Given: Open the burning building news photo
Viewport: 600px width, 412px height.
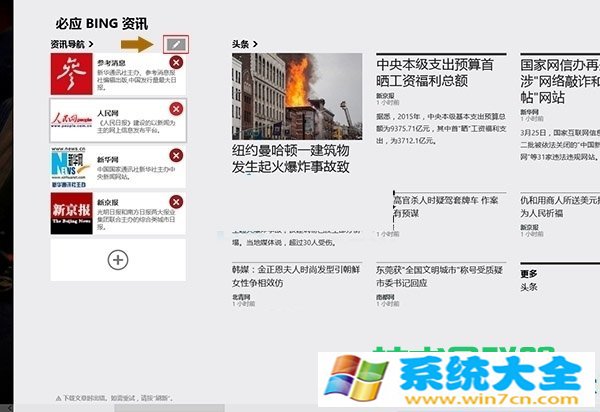Looking at the screenshot, I should coord(297,96).
